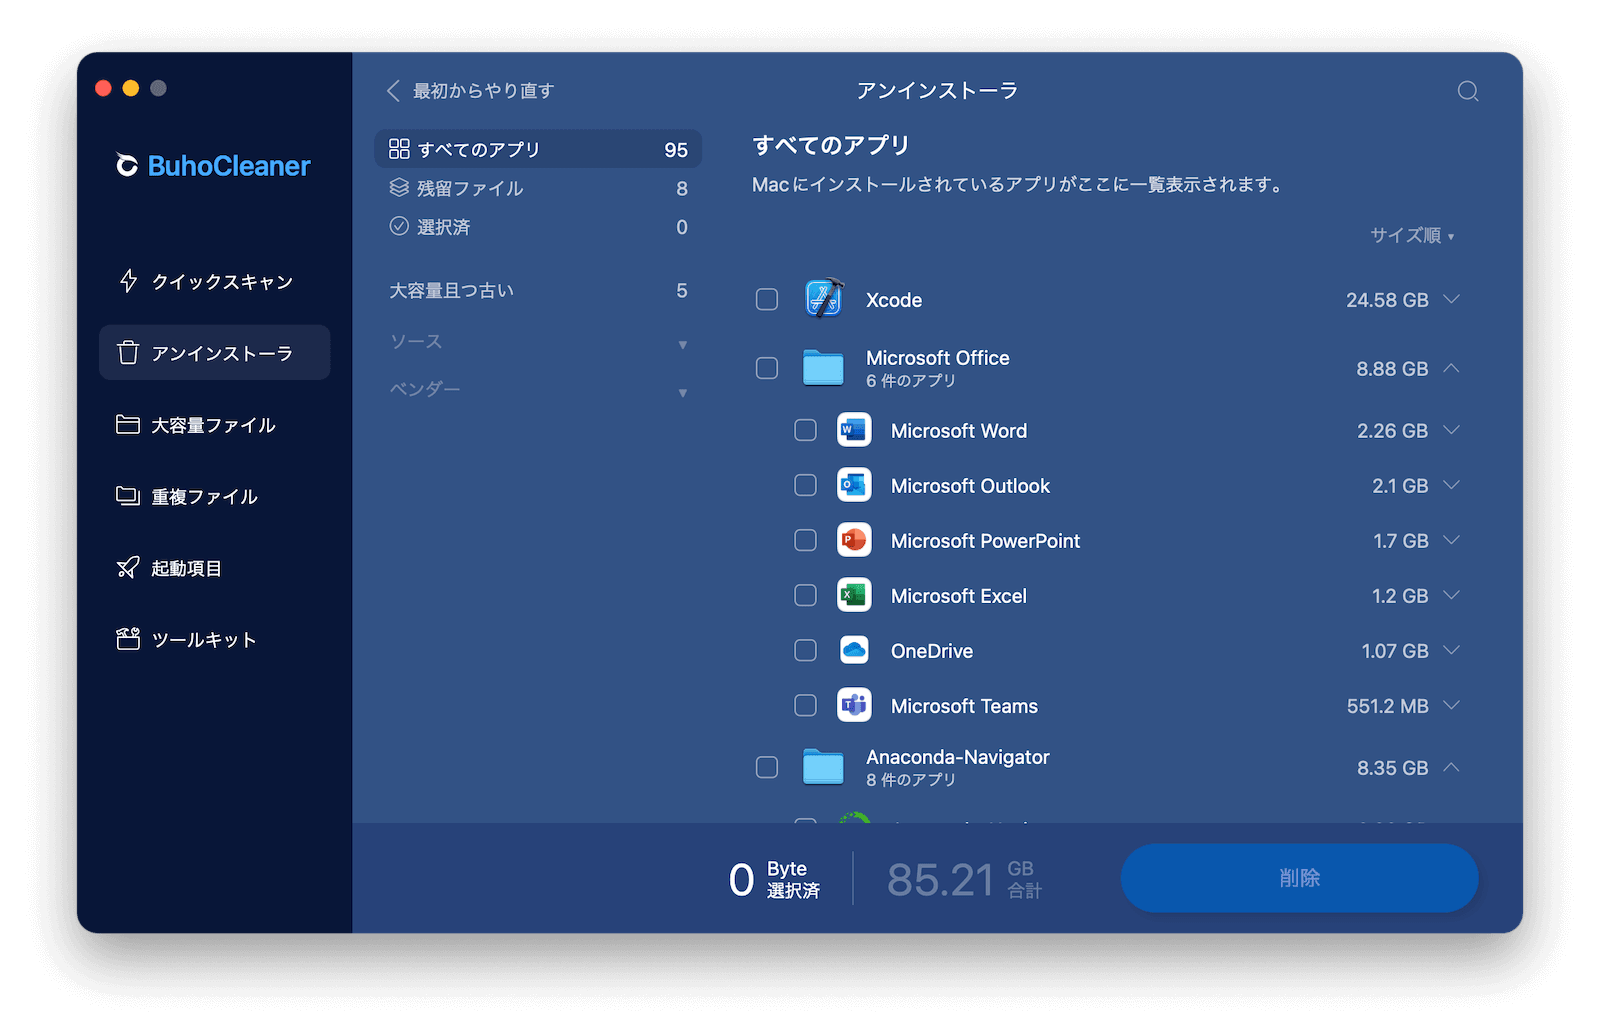Check the Microsoft Excel checkbox
Screen dimensions: 1600x1035
pyautogui.click(x=805, y=595)
